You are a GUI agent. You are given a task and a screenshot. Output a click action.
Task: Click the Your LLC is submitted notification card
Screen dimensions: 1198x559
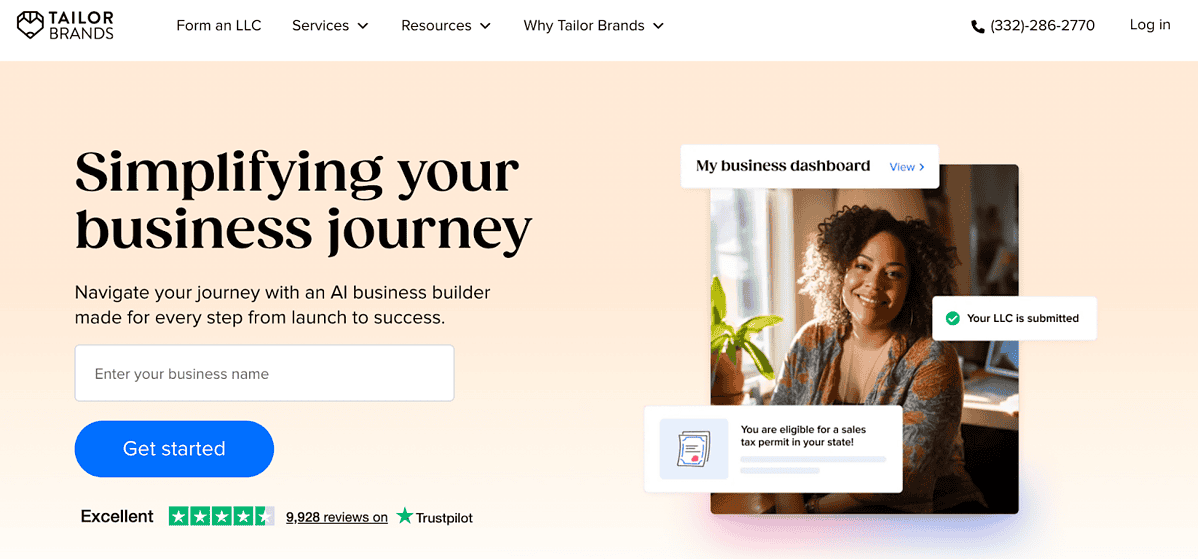tap(1015, 318)
